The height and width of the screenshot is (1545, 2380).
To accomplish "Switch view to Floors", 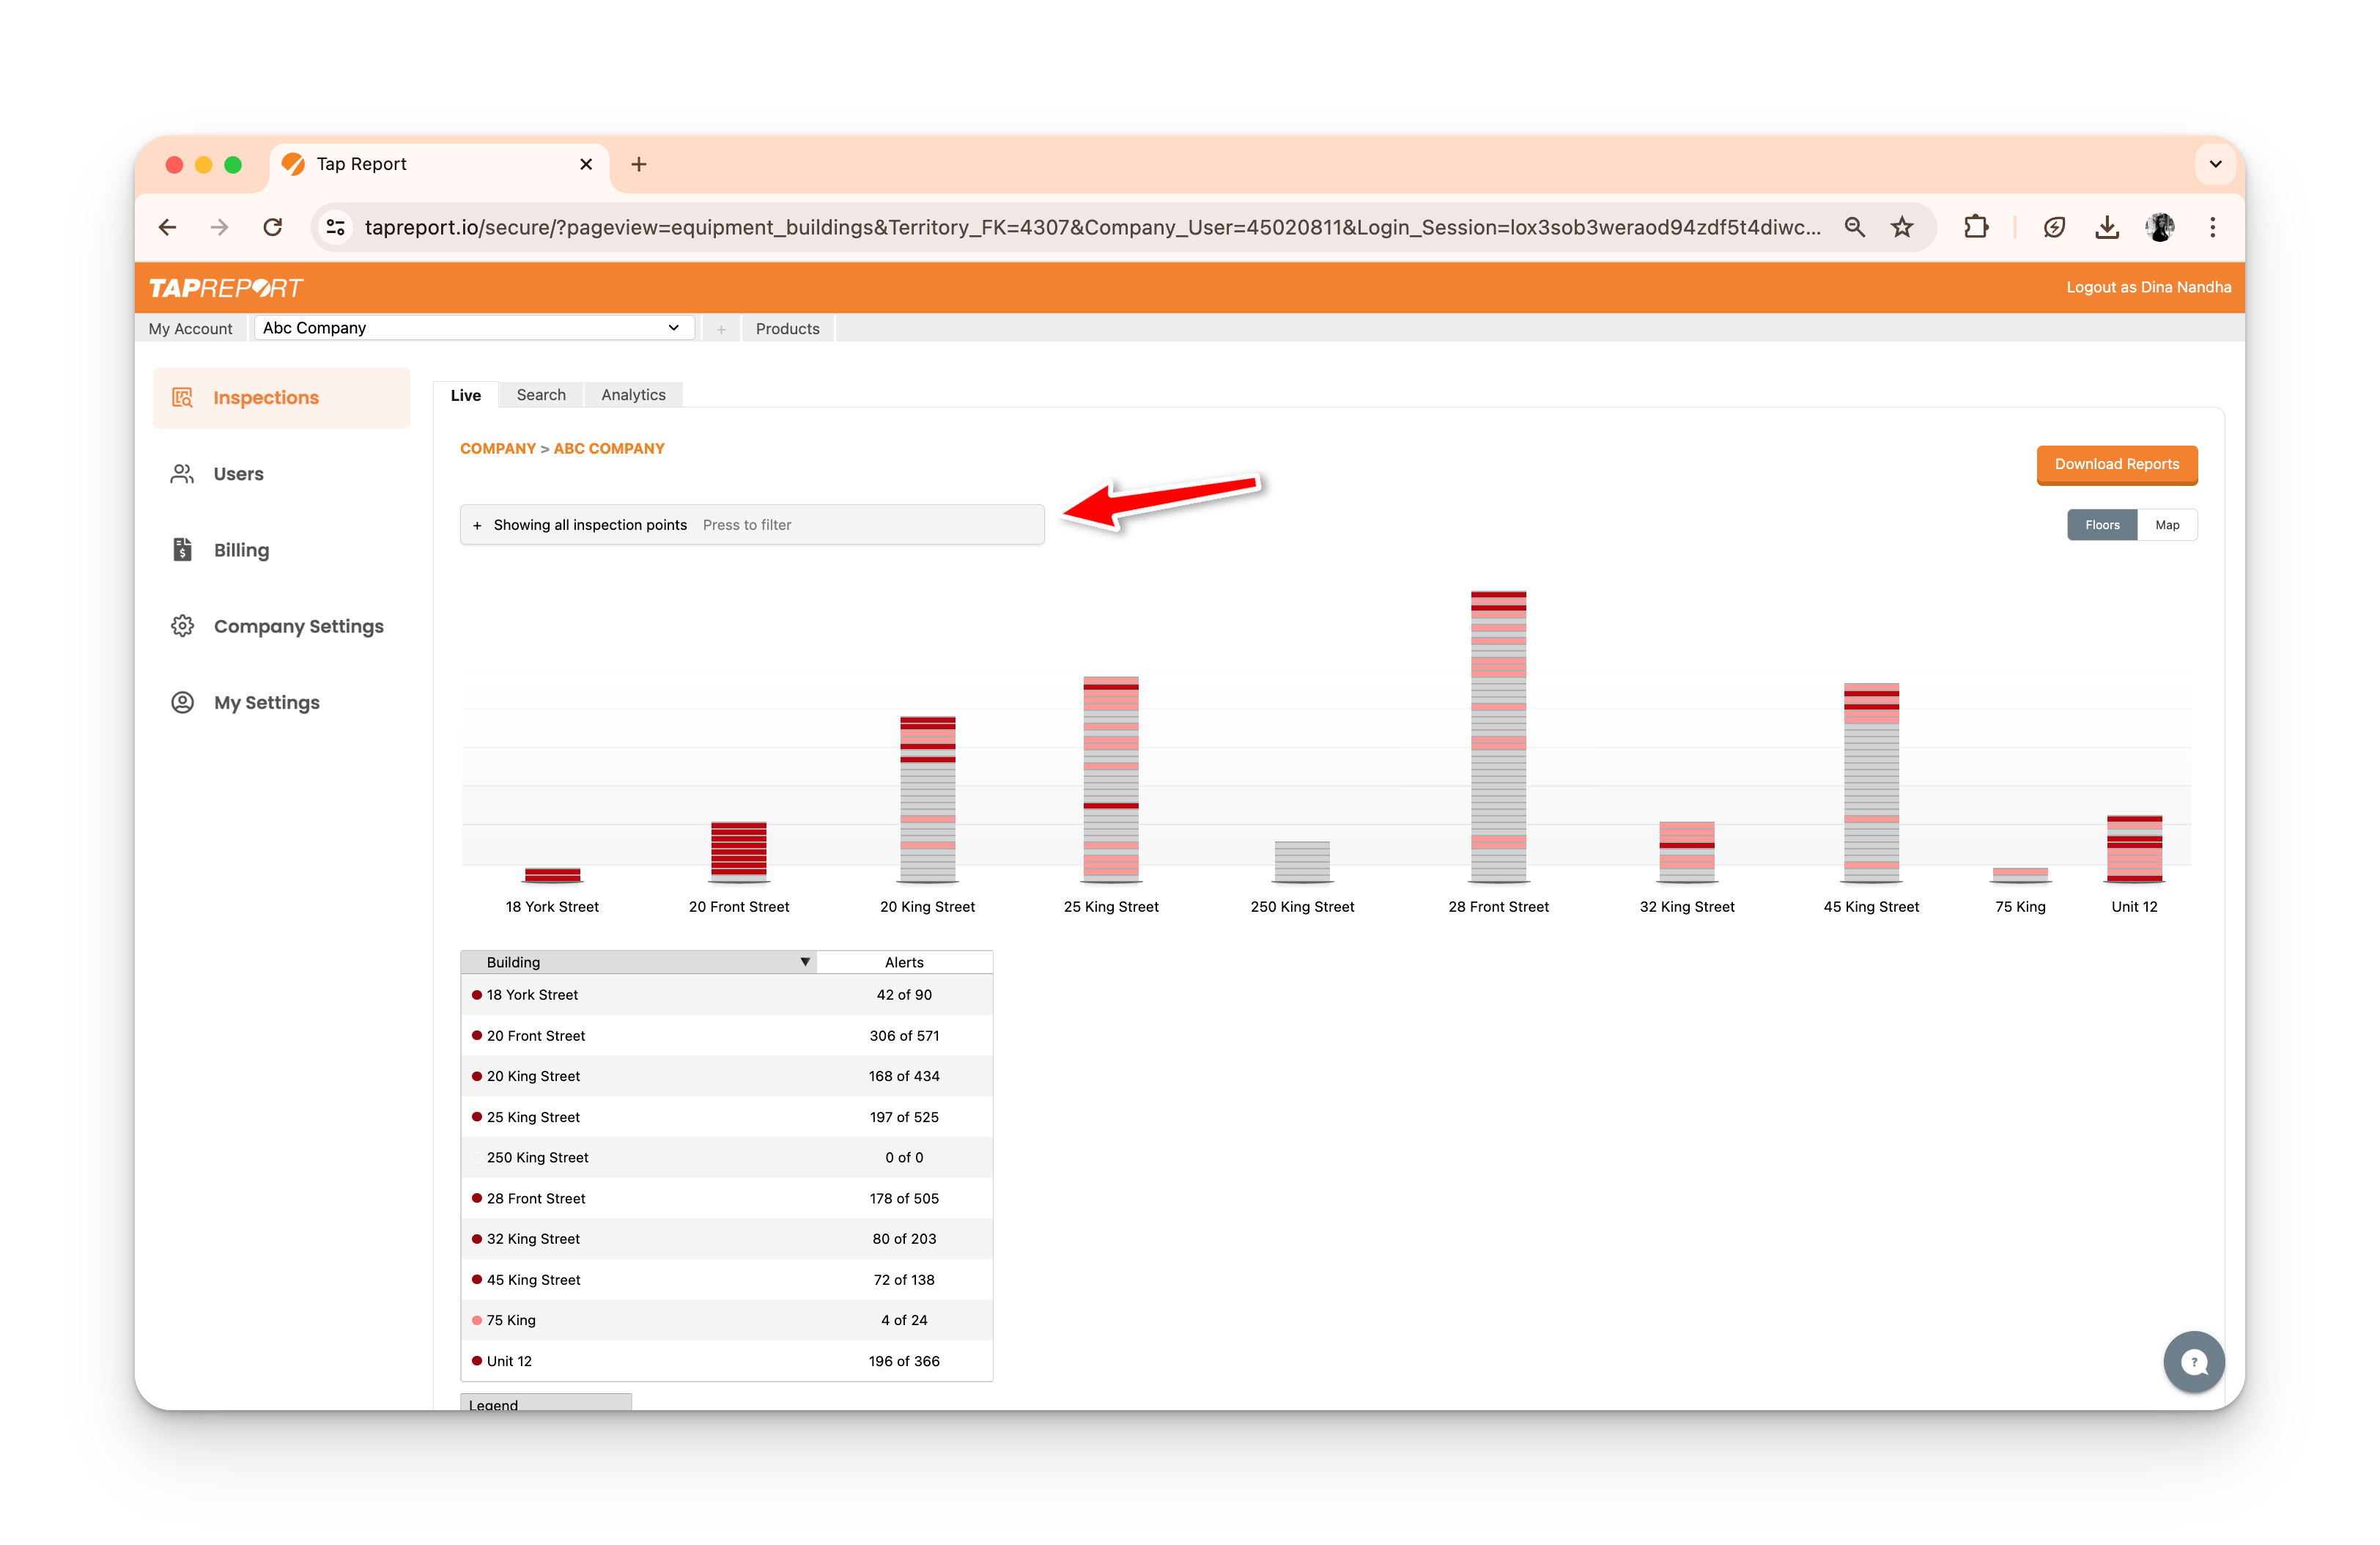I will 2101,525.
